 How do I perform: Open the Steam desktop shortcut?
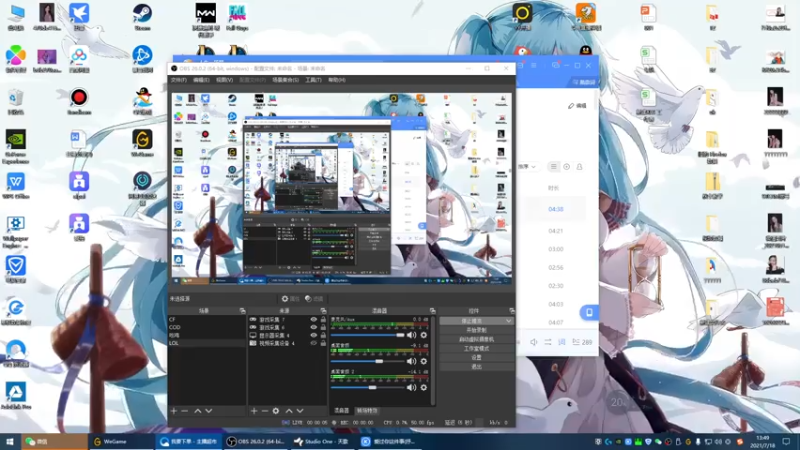142,17
